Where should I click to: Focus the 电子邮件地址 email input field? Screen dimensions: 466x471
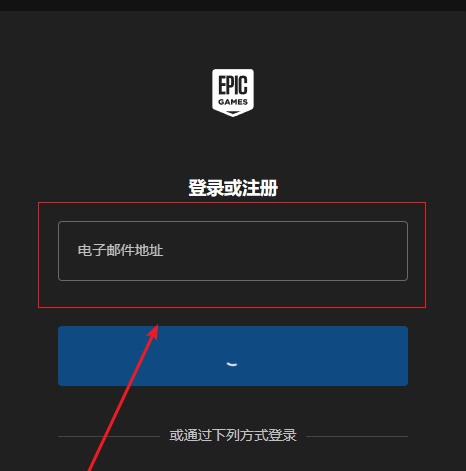233,251
